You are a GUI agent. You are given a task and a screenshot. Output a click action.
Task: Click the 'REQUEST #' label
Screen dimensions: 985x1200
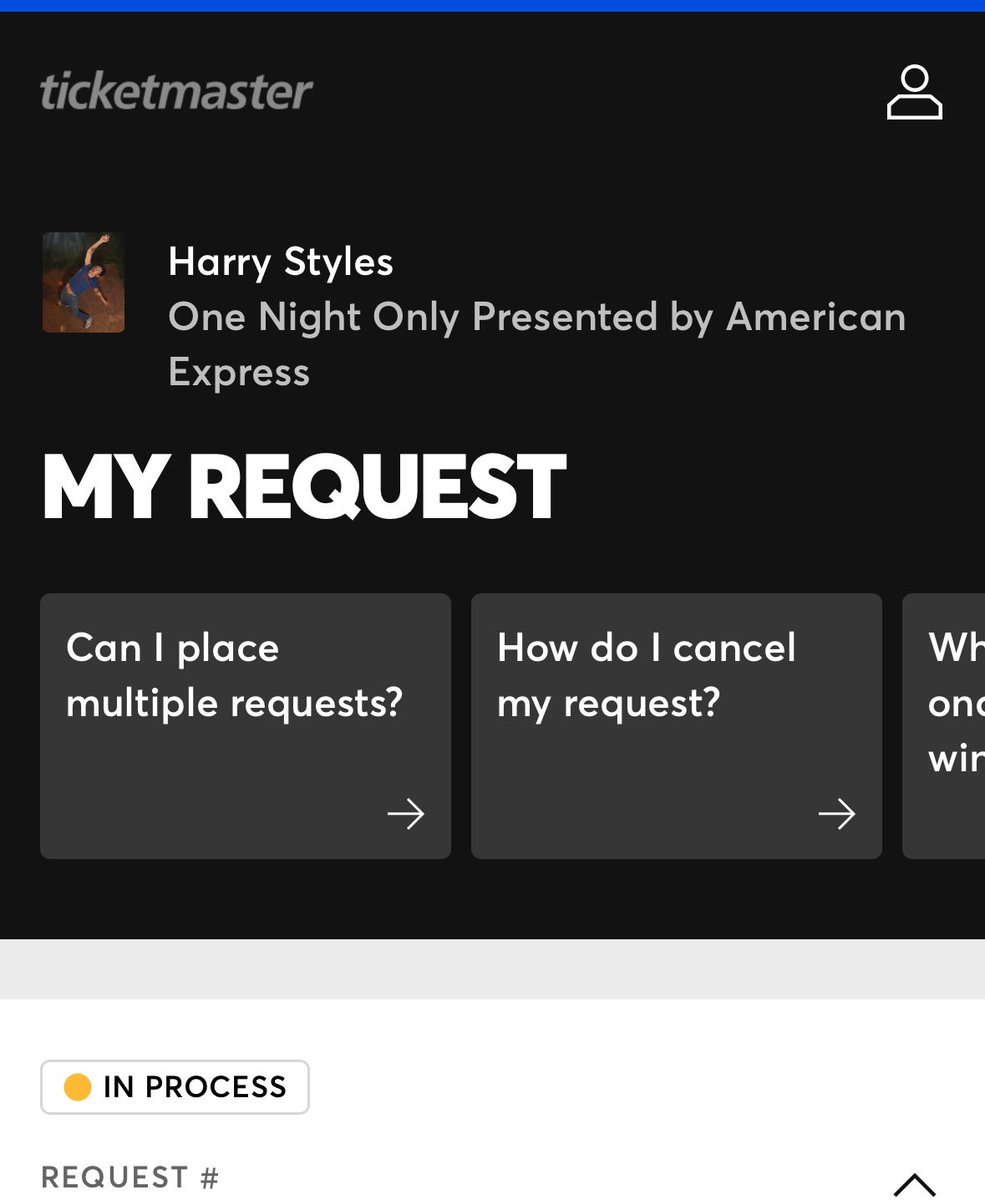(x=130, y=1177)
